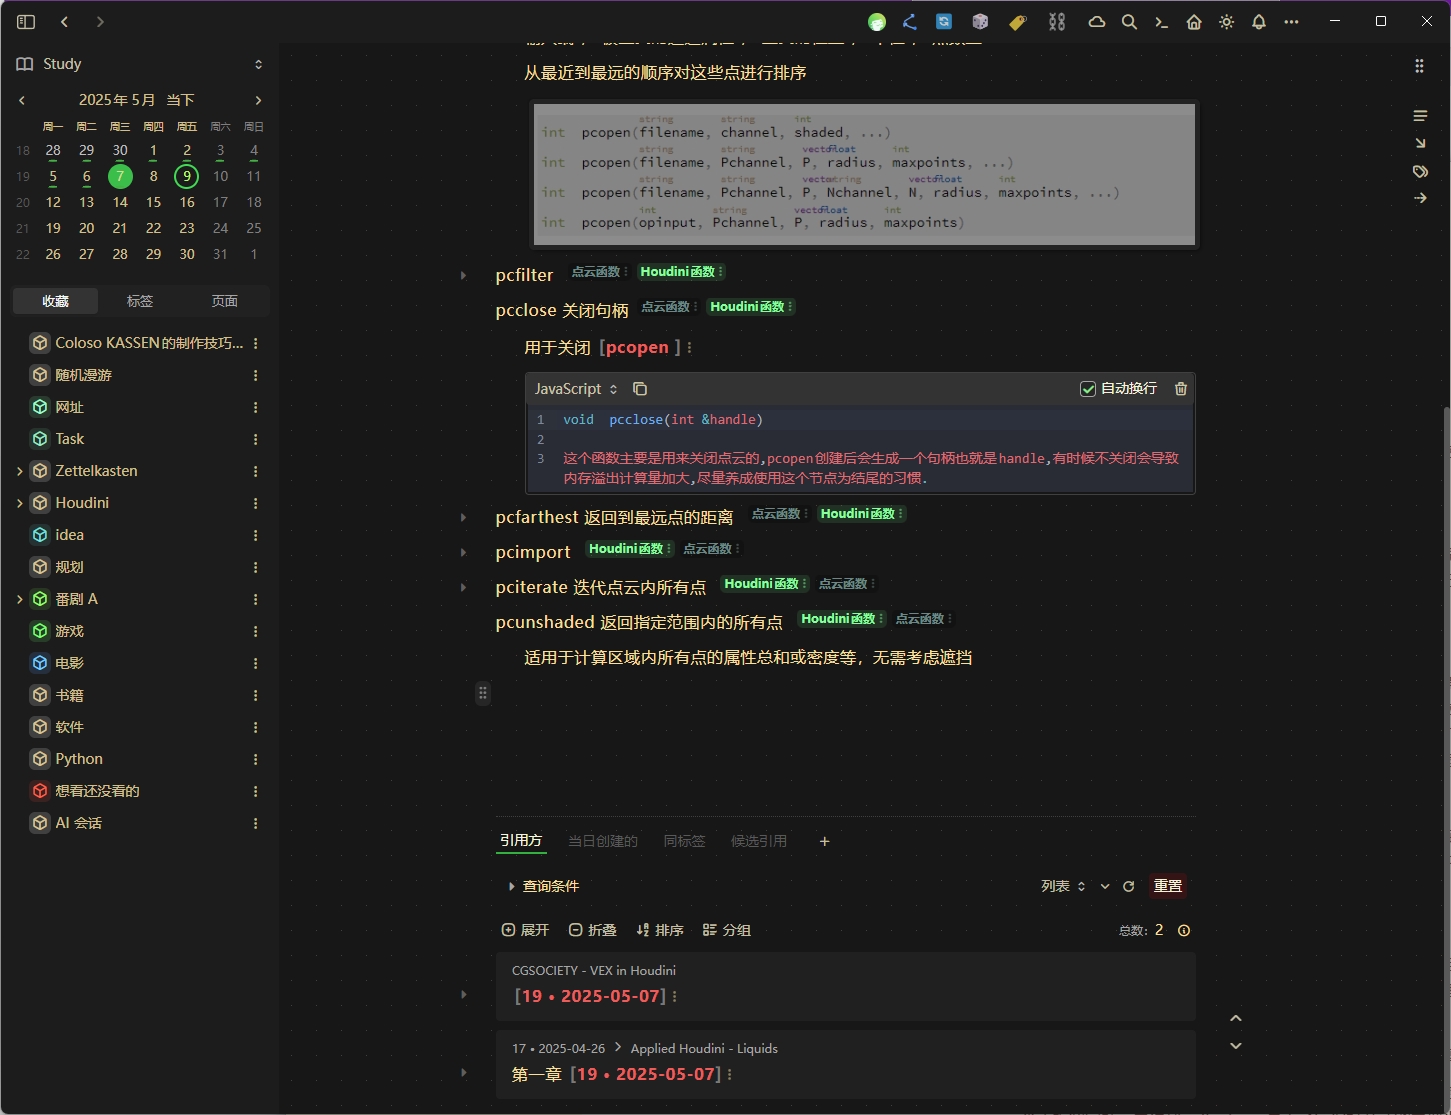Expand the 查询条件 section
The width and height of the screenshot is (1451, 1115).
(x=512, y=886)
